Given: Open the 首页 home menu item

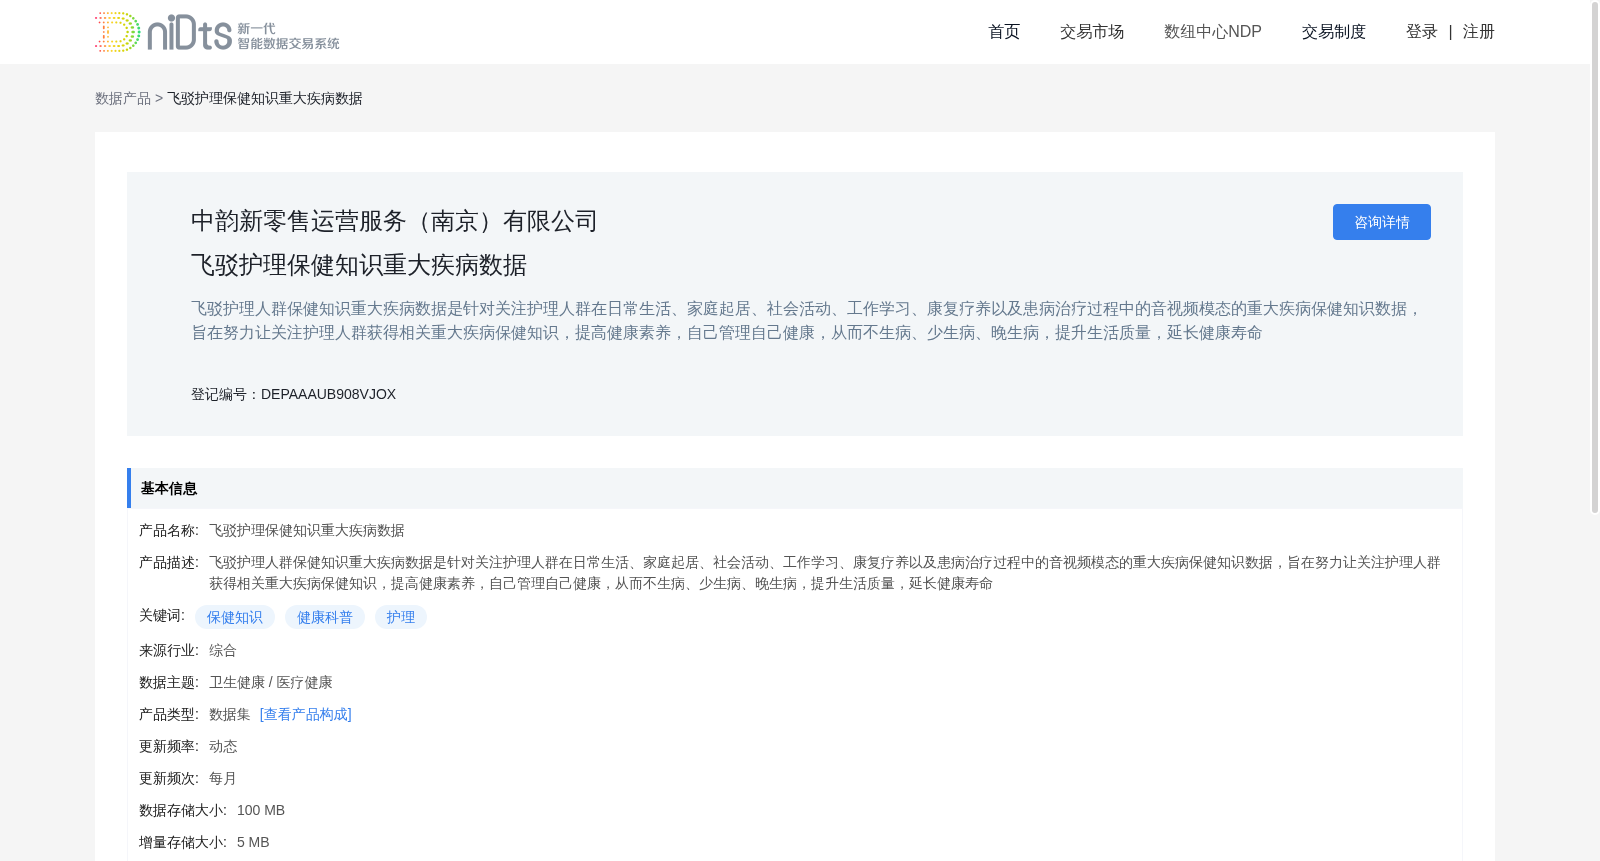Looking at the screenshot, I should click(x=1004, y=32).
